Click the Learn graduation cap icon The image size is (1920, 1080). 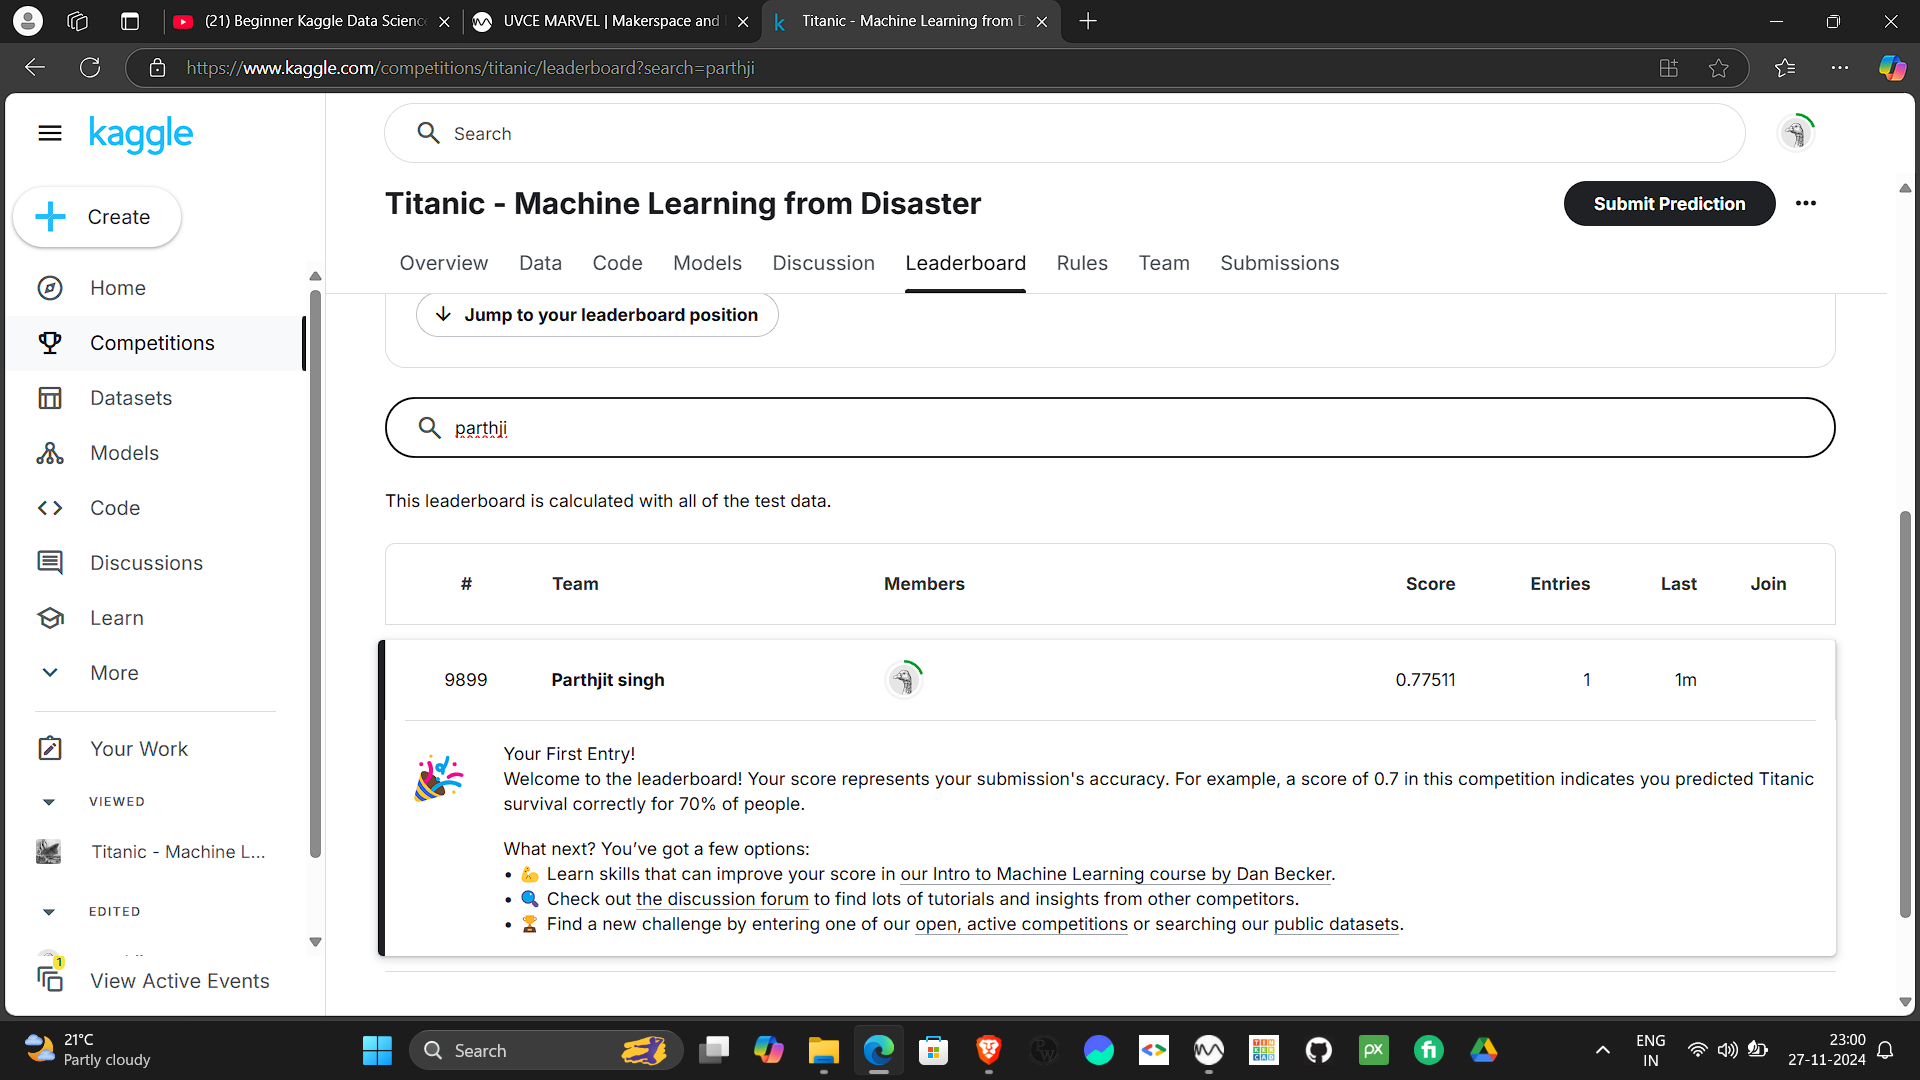point(50,618)
